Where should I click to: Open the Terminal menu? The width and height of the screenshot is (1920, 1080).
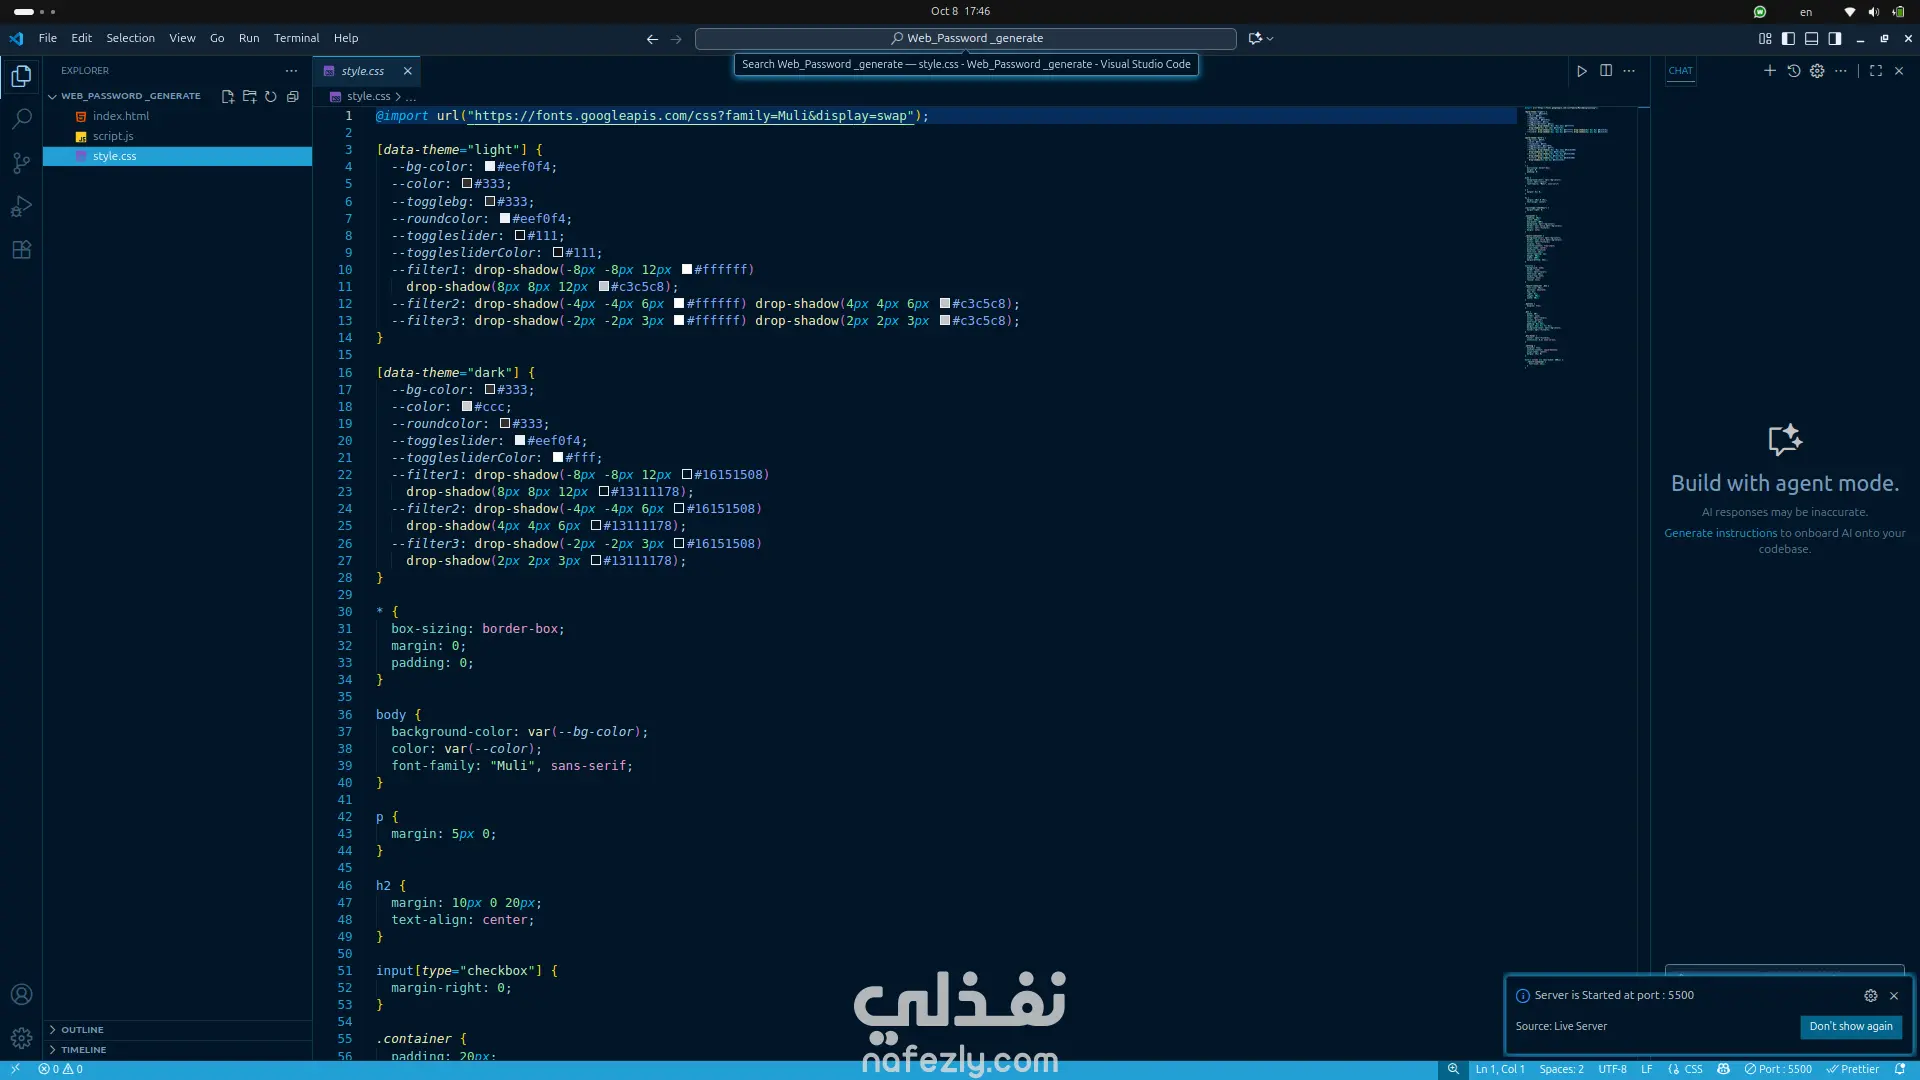[x=296, y=38]
